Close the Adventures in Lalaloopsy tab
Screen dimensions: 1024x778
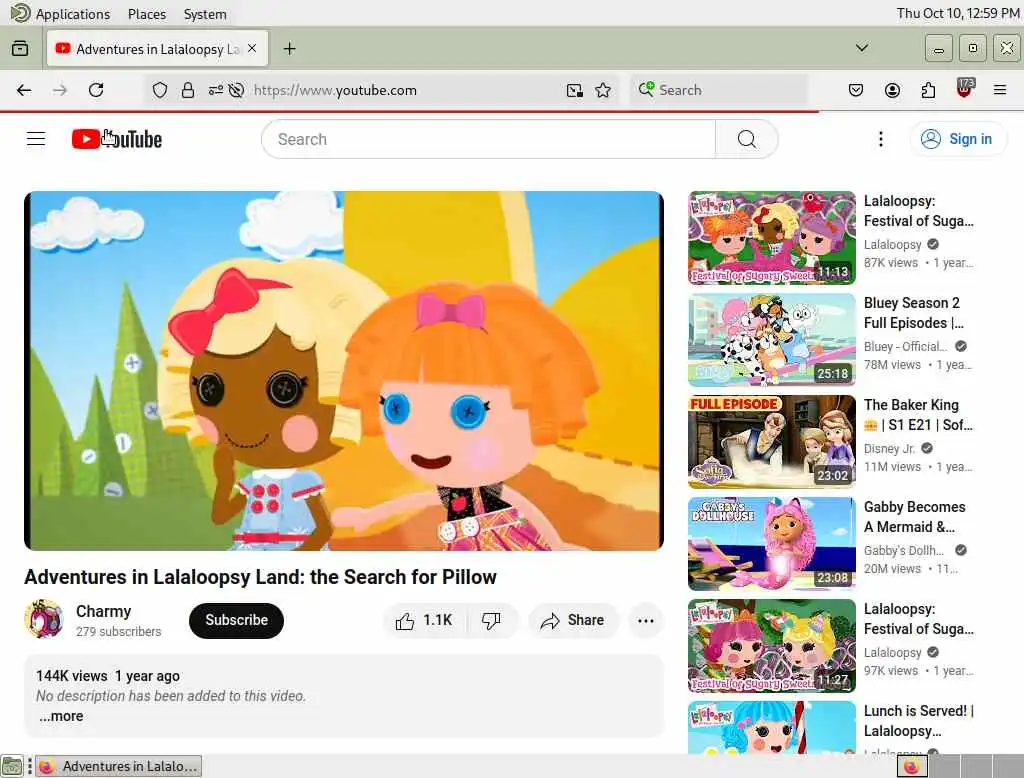[x=252, y=48]
